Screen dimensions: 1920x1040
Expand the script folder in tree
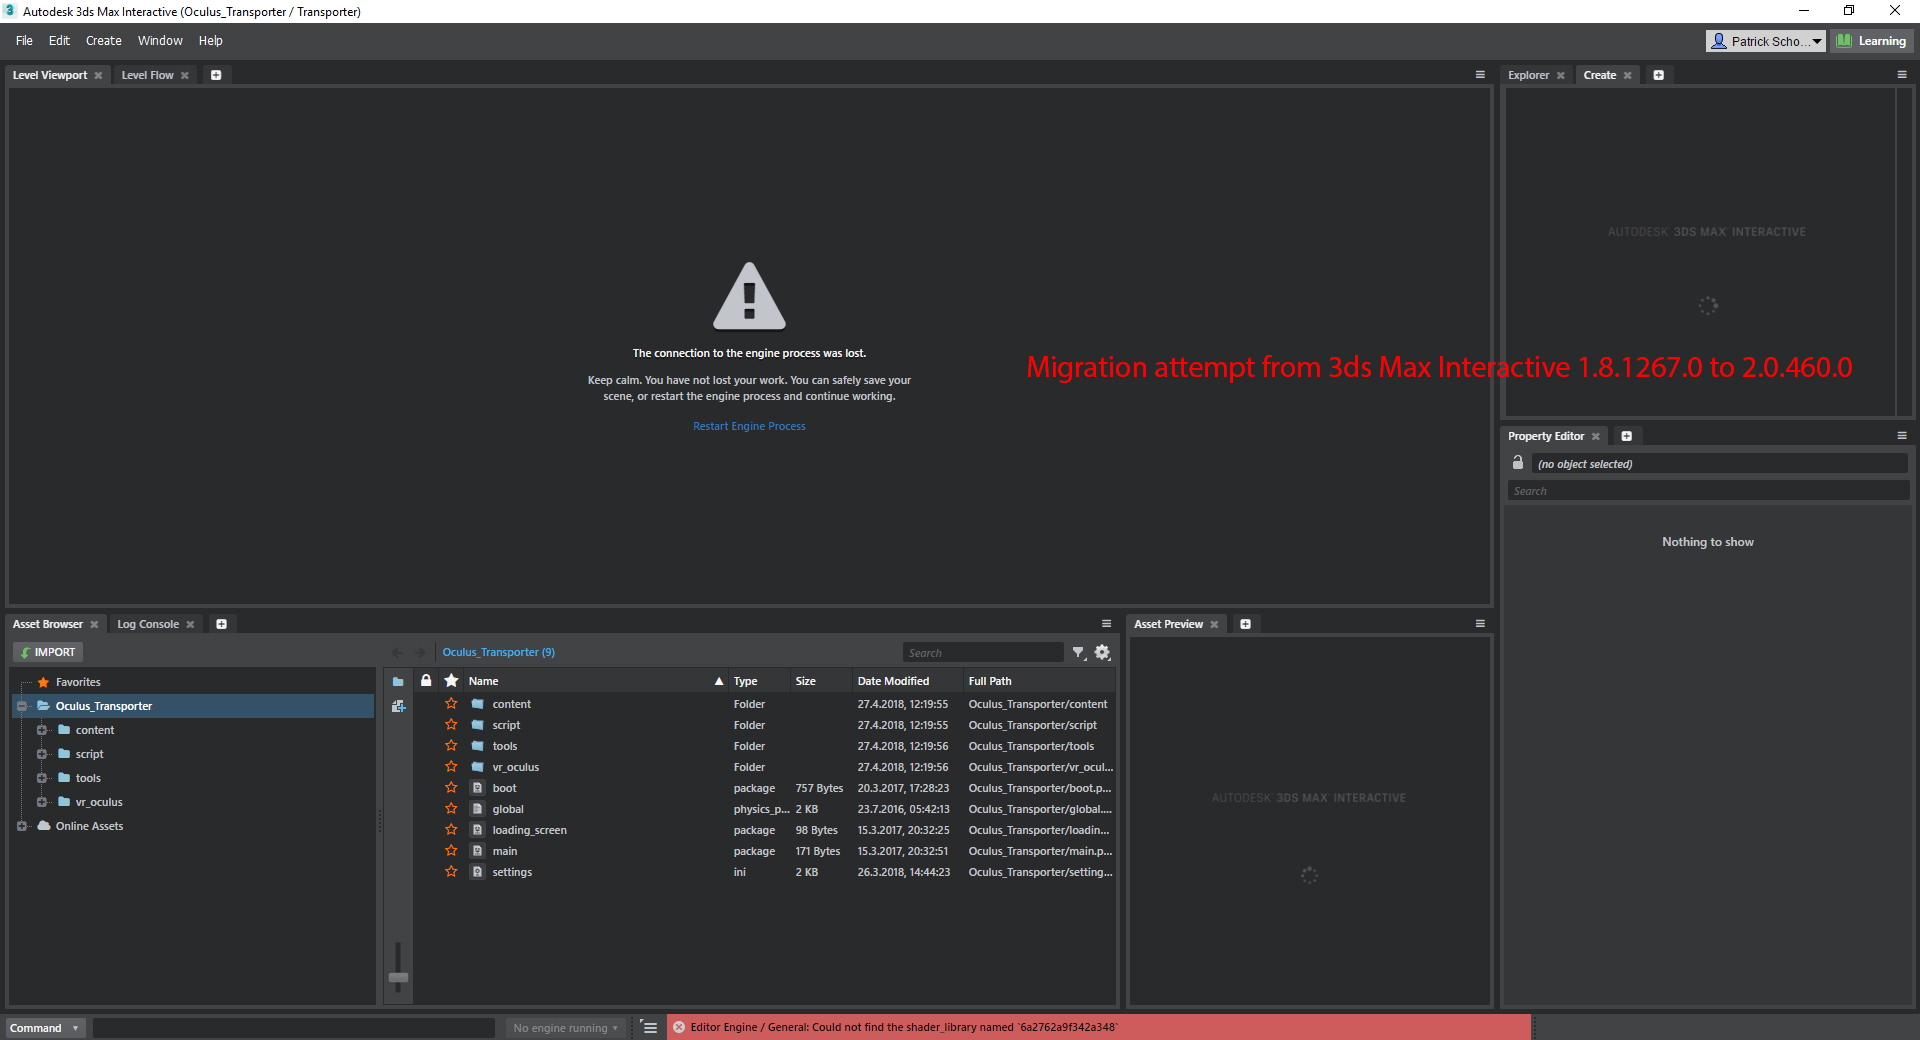(42, 754)
